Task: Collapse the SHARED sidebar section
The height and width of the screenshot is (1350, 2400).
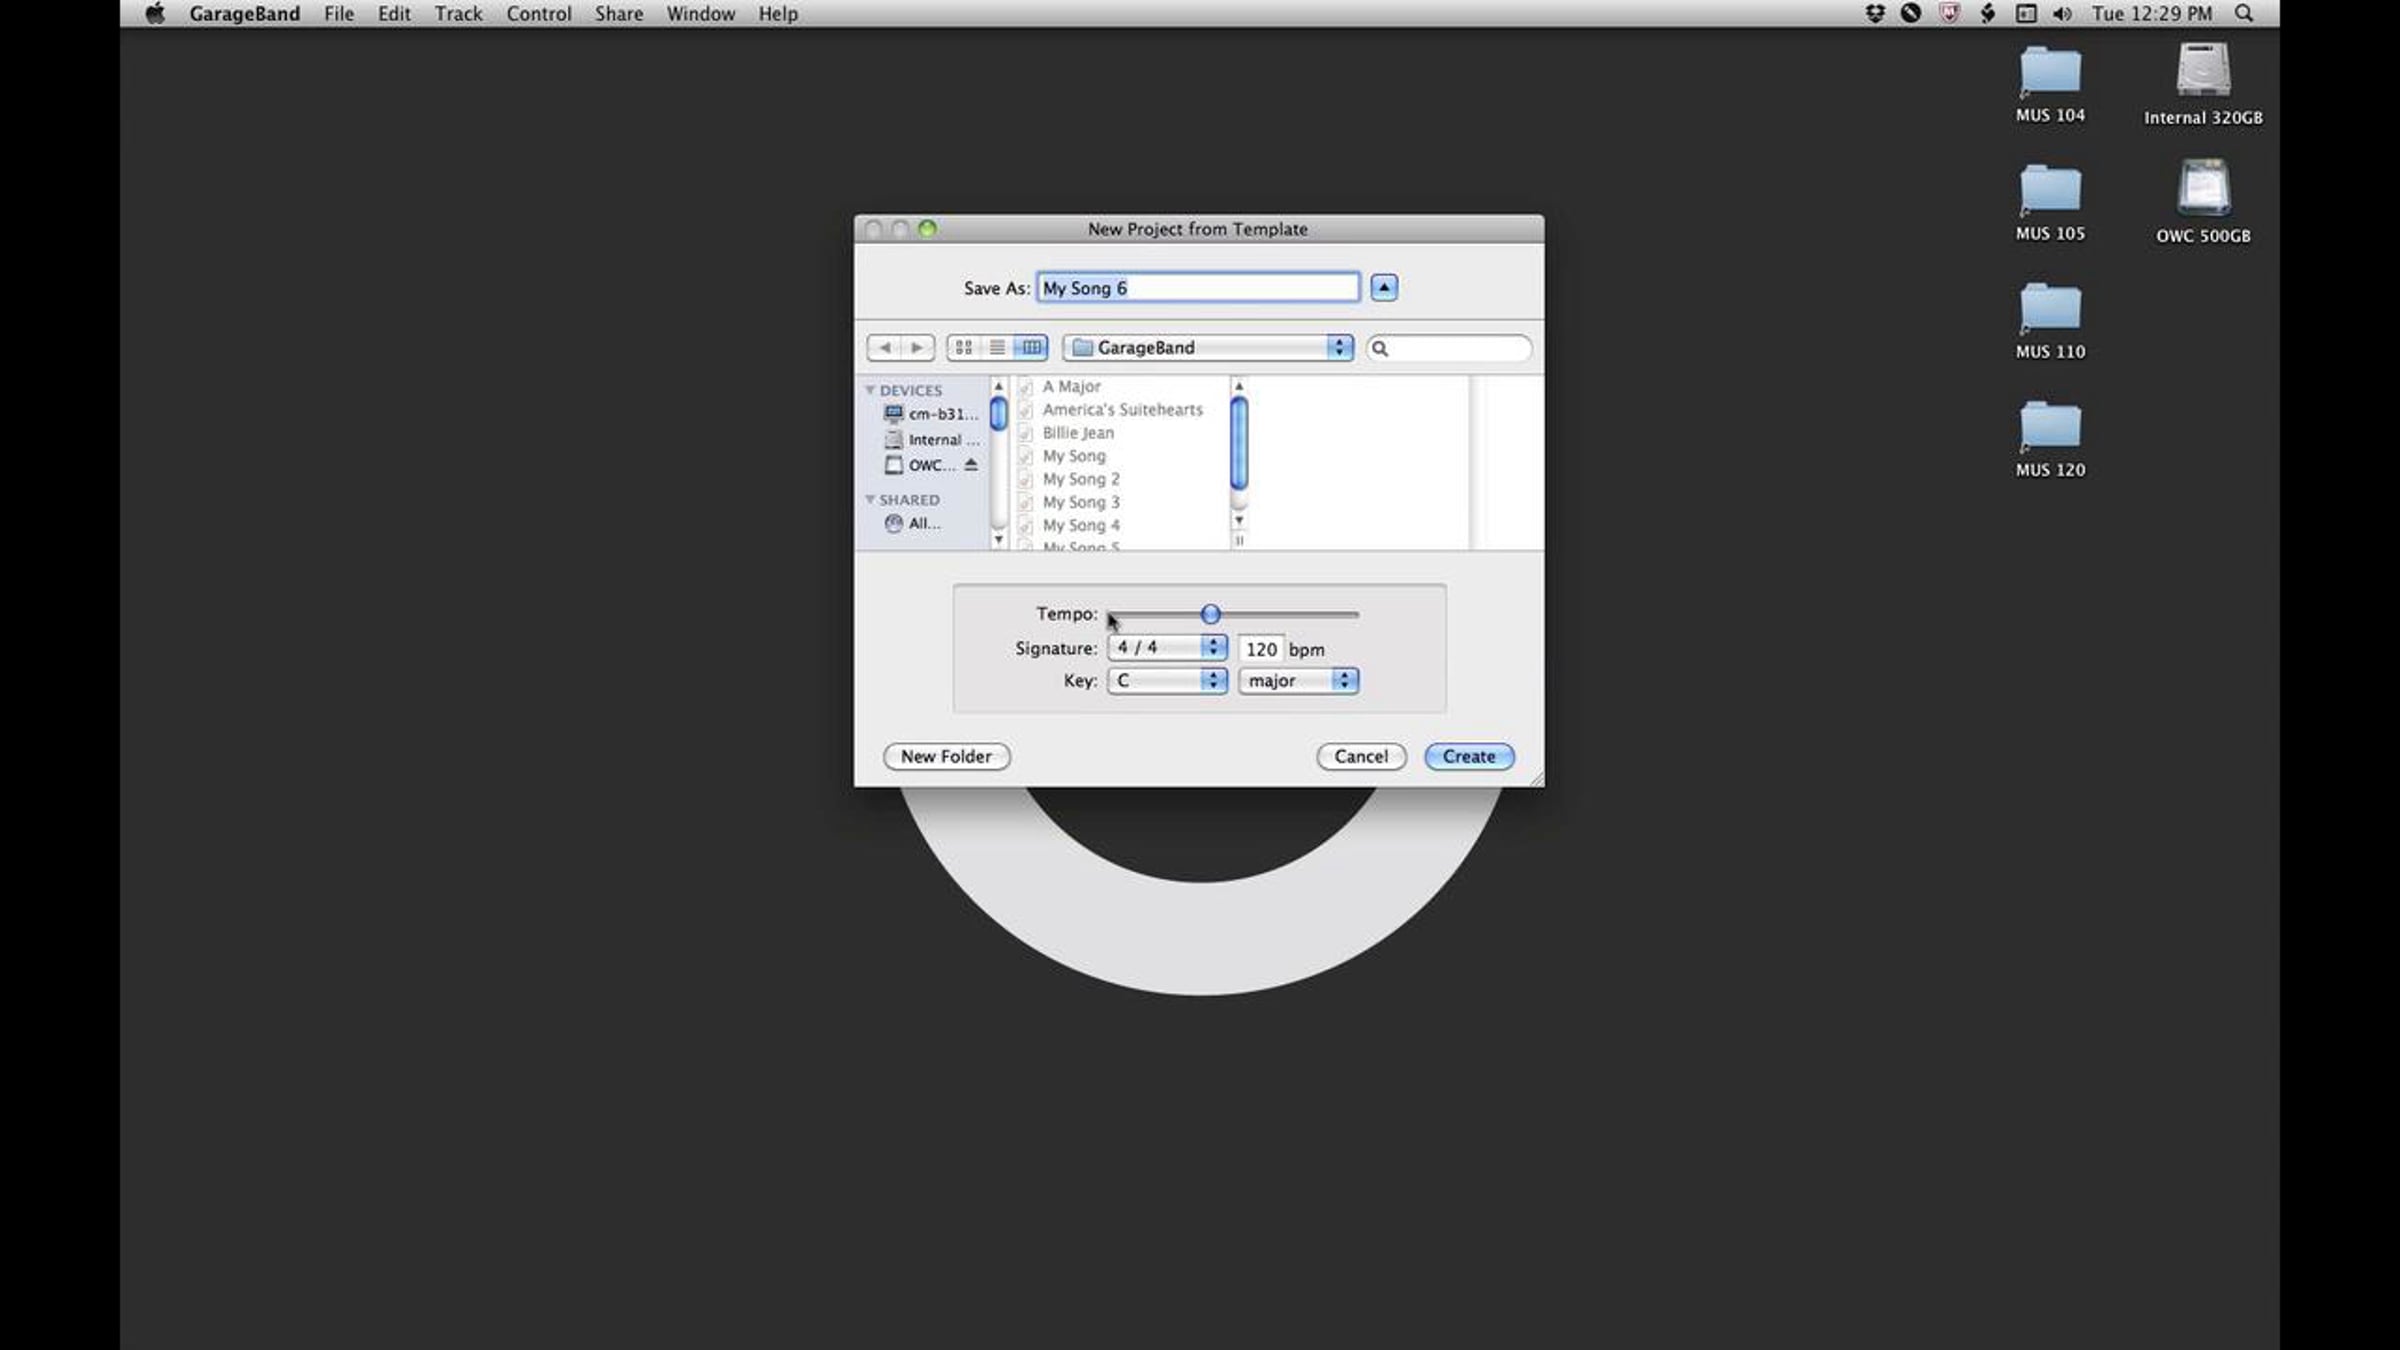Action: (x=870, y=499)
